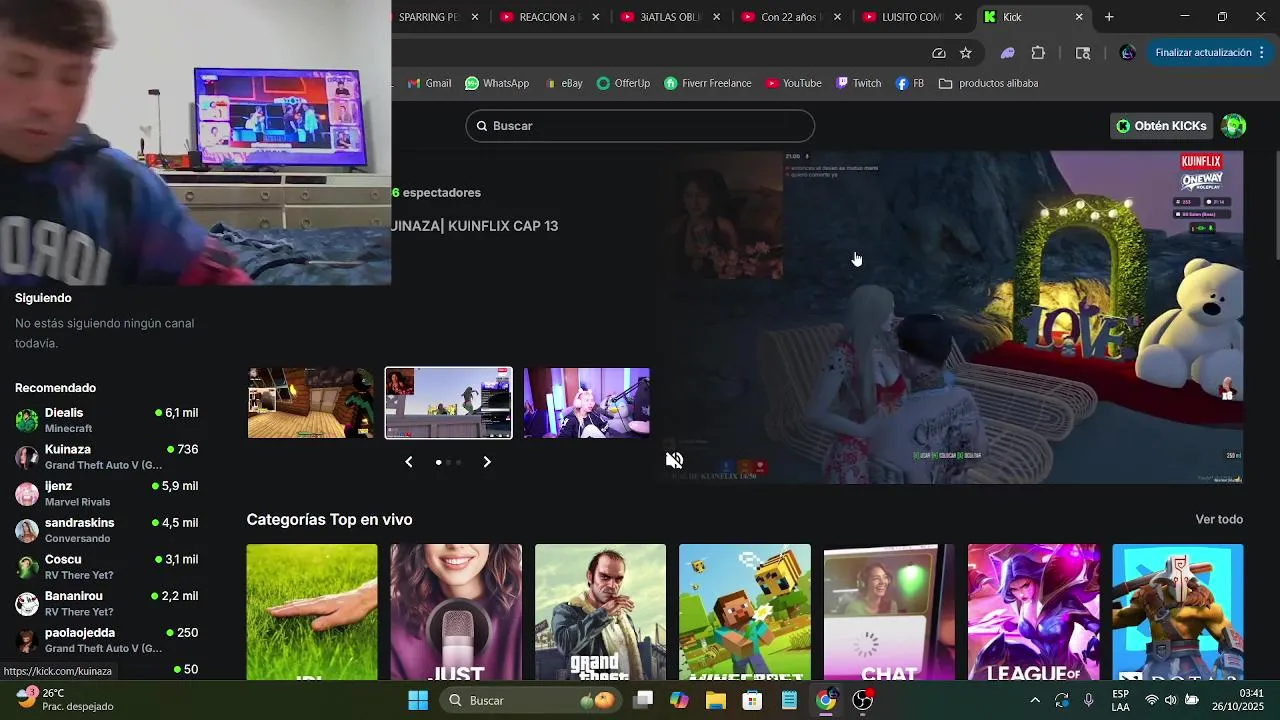Open Kuinaza recommended channel
This screenshot has width=1280, height=720.
106,457
